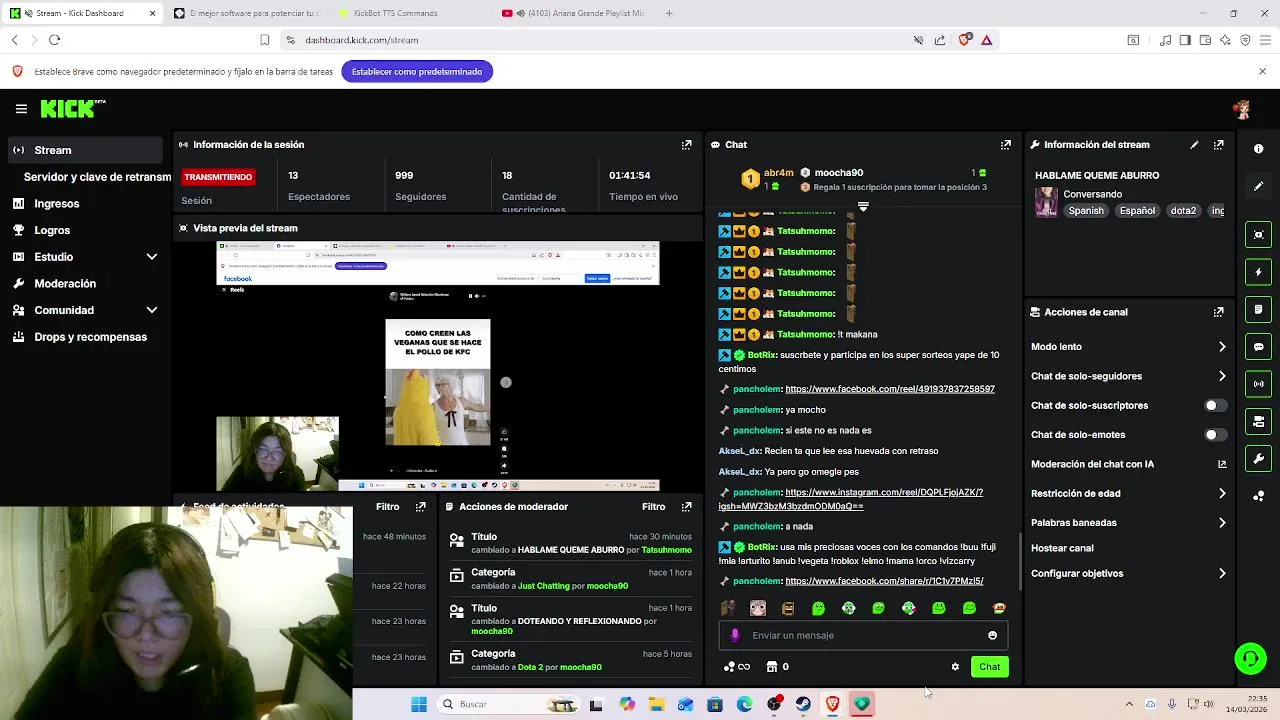Viewport: 1280px width, 720px height.
Task: Open the green headset support button
Action: click(1250, 658)
